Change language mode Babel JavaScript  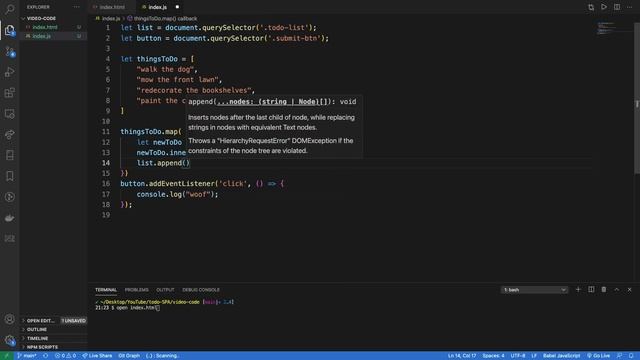(x=561, y=356)
